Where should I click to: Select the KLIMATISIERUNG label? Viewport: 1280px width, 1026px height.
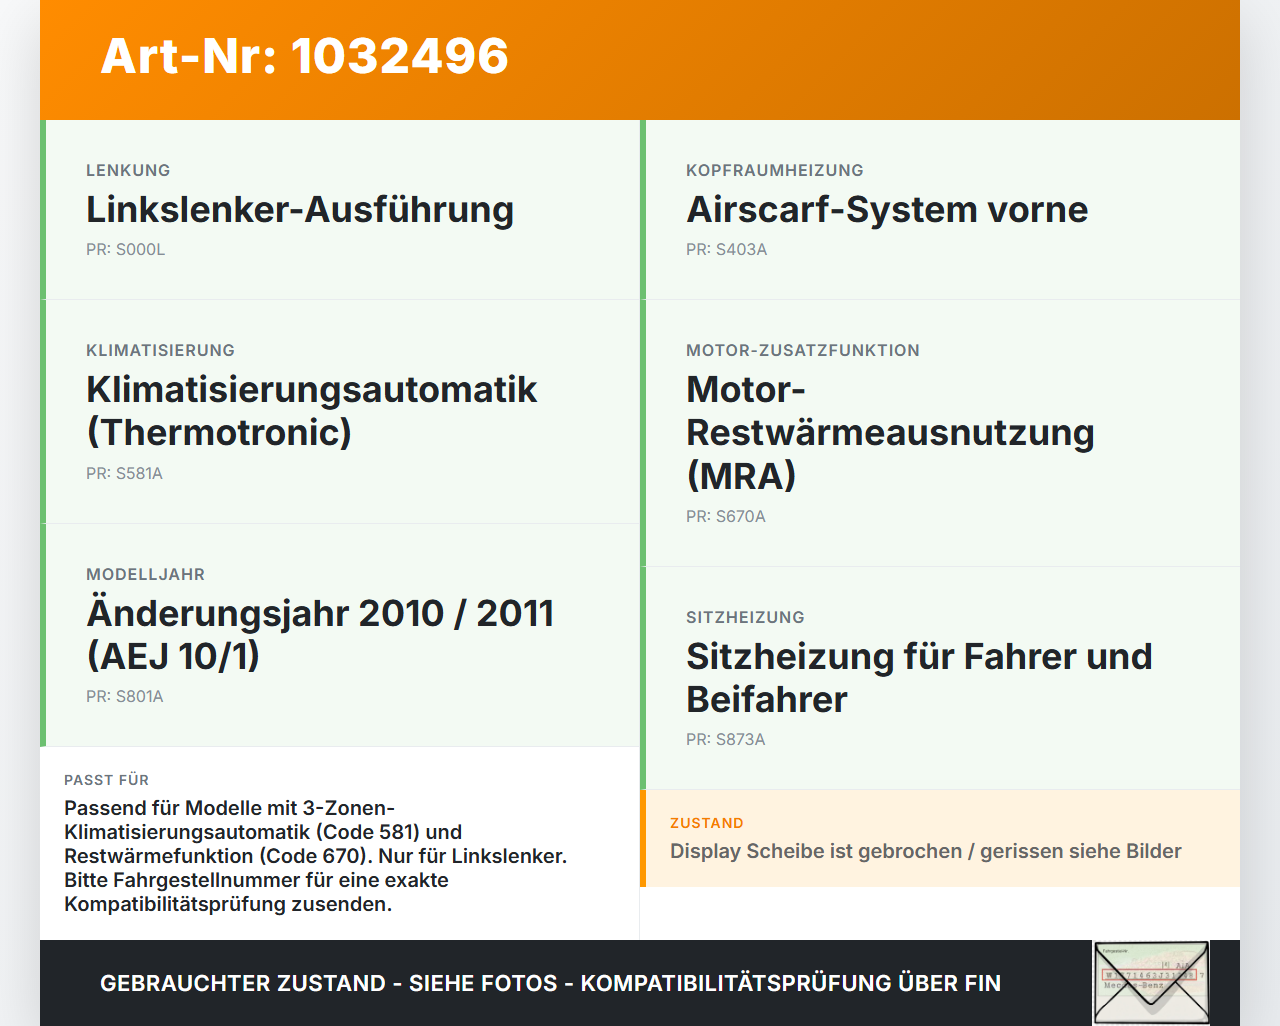[160, 351]
